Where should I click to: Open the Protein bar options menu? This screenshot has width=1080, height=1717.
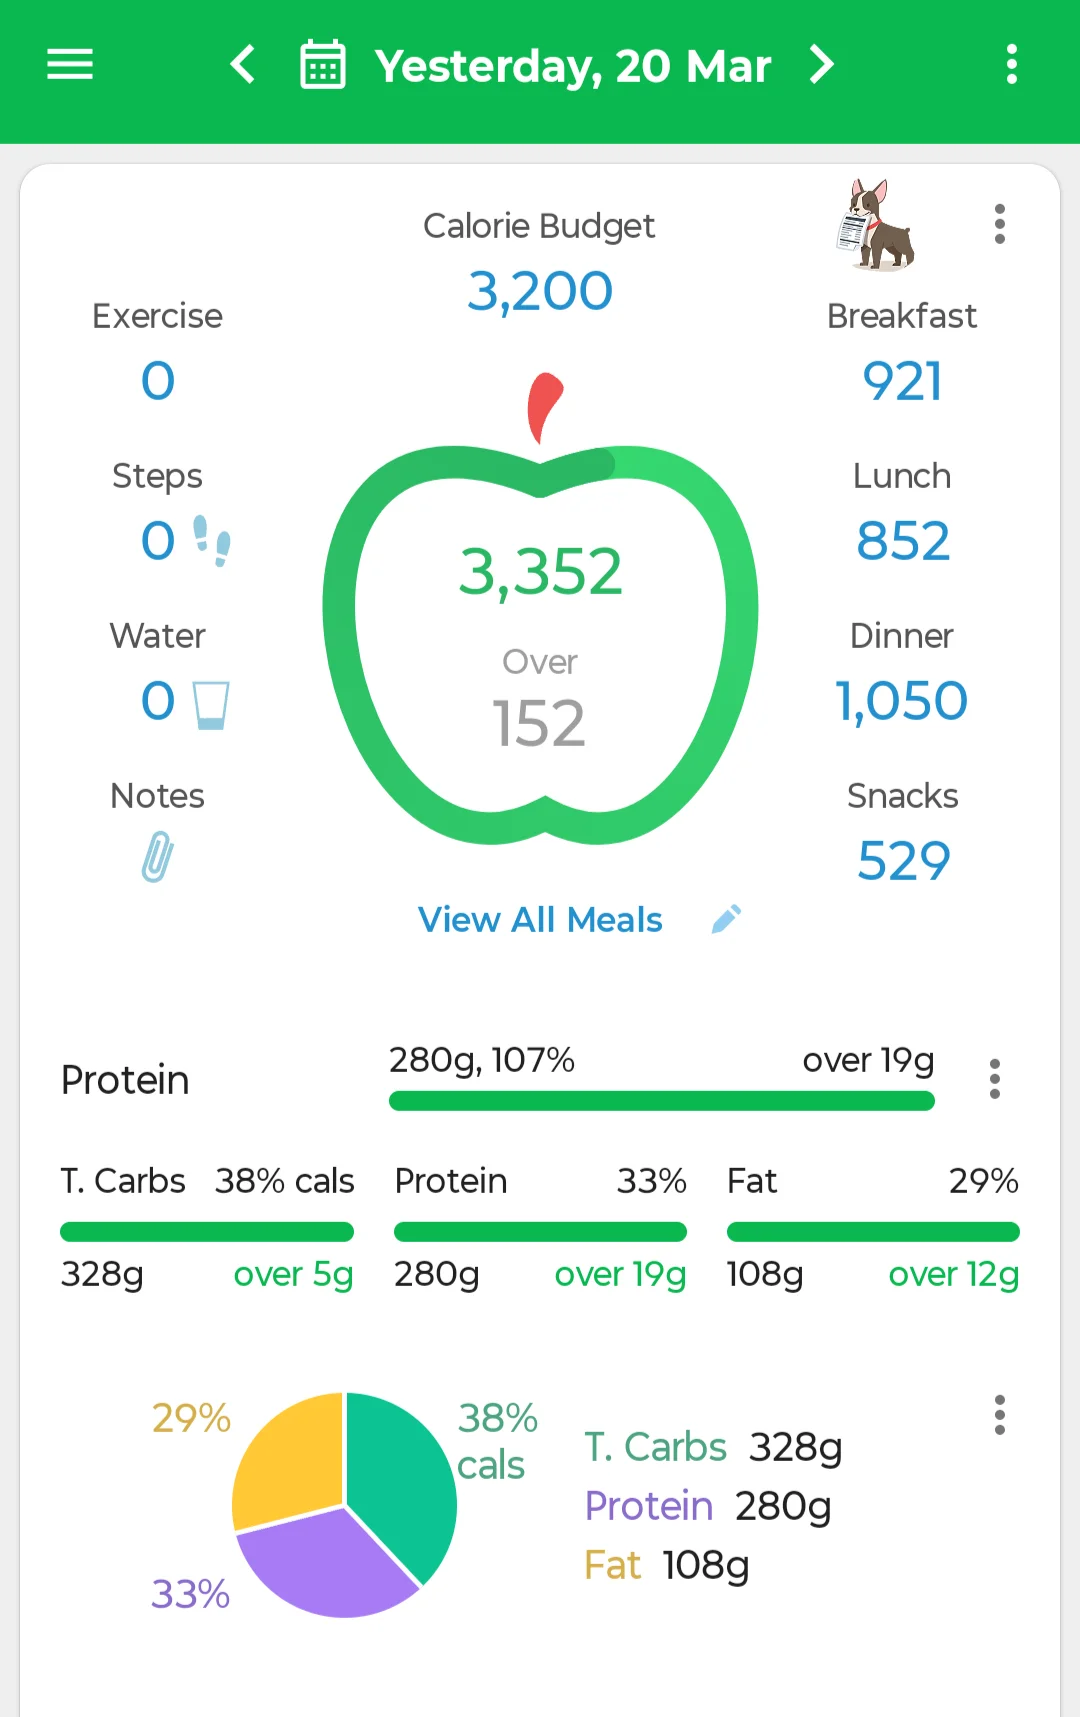[994, 1079]
